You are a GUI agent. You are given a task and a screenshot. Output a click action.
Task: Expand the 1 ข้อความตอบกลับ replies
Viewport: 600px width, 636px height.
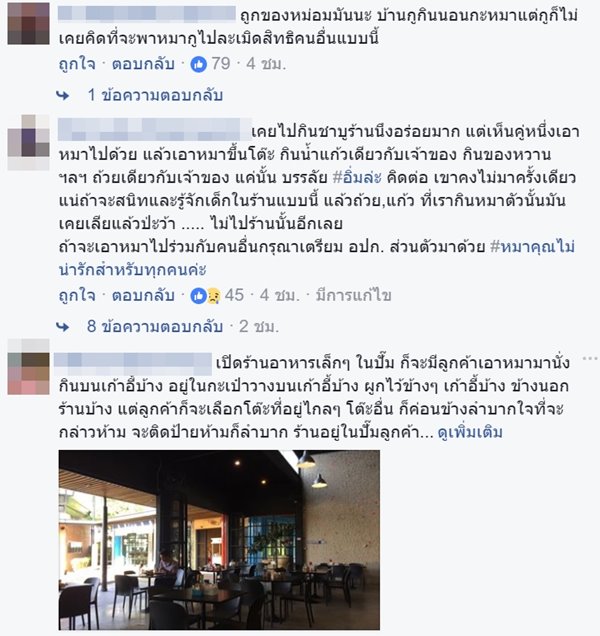(x=155, y=95)
